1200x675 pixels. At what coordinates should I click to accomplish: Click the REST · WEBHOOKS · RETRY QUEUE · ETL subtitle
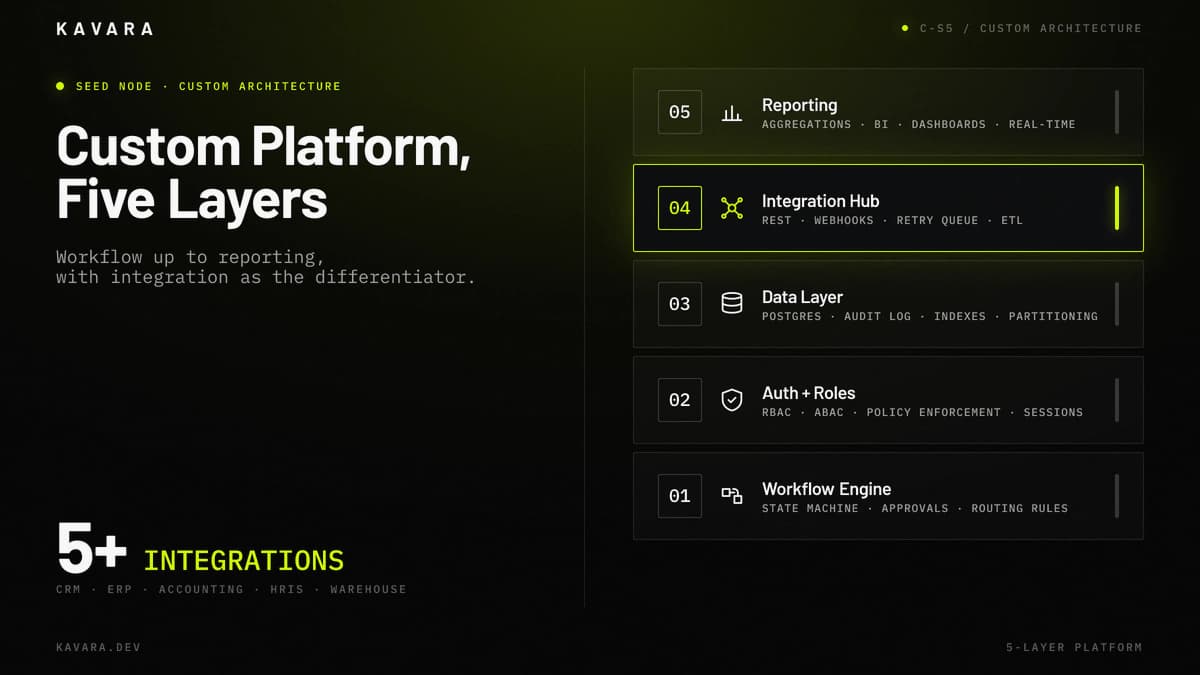point(892,220)
